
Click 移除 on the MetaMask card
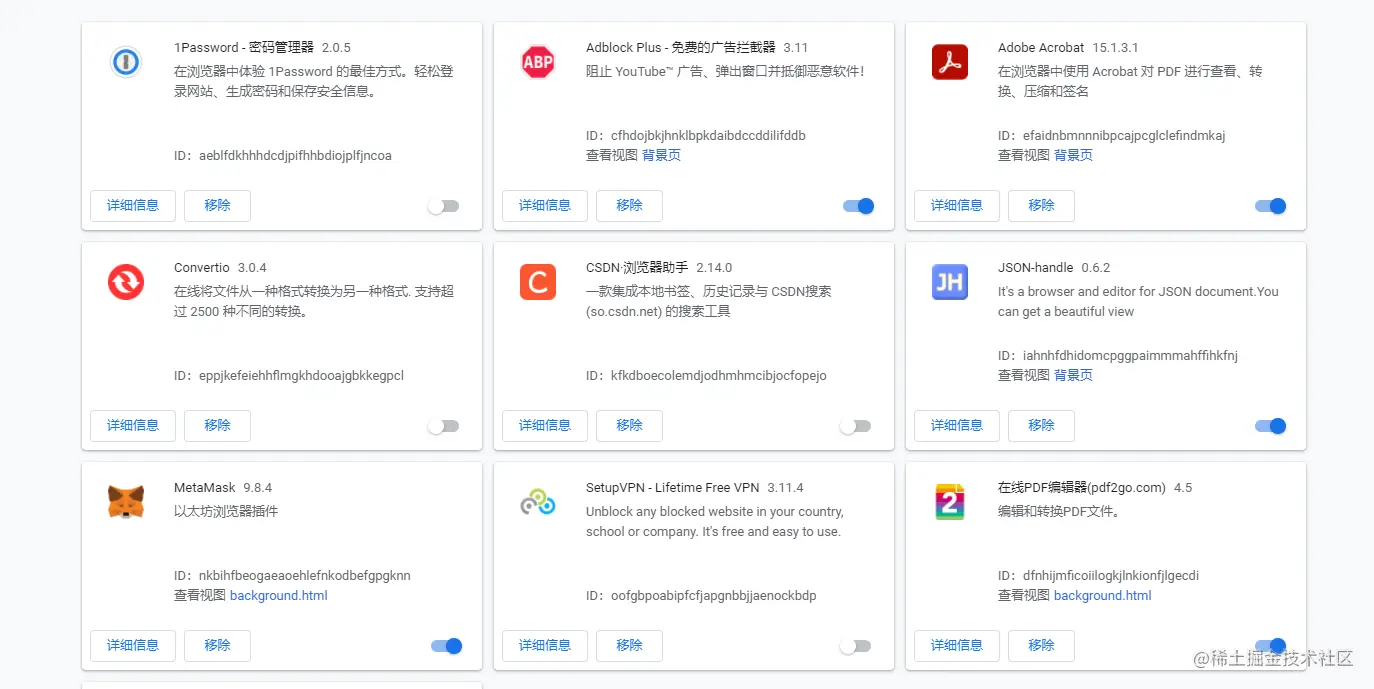(217, 645)
